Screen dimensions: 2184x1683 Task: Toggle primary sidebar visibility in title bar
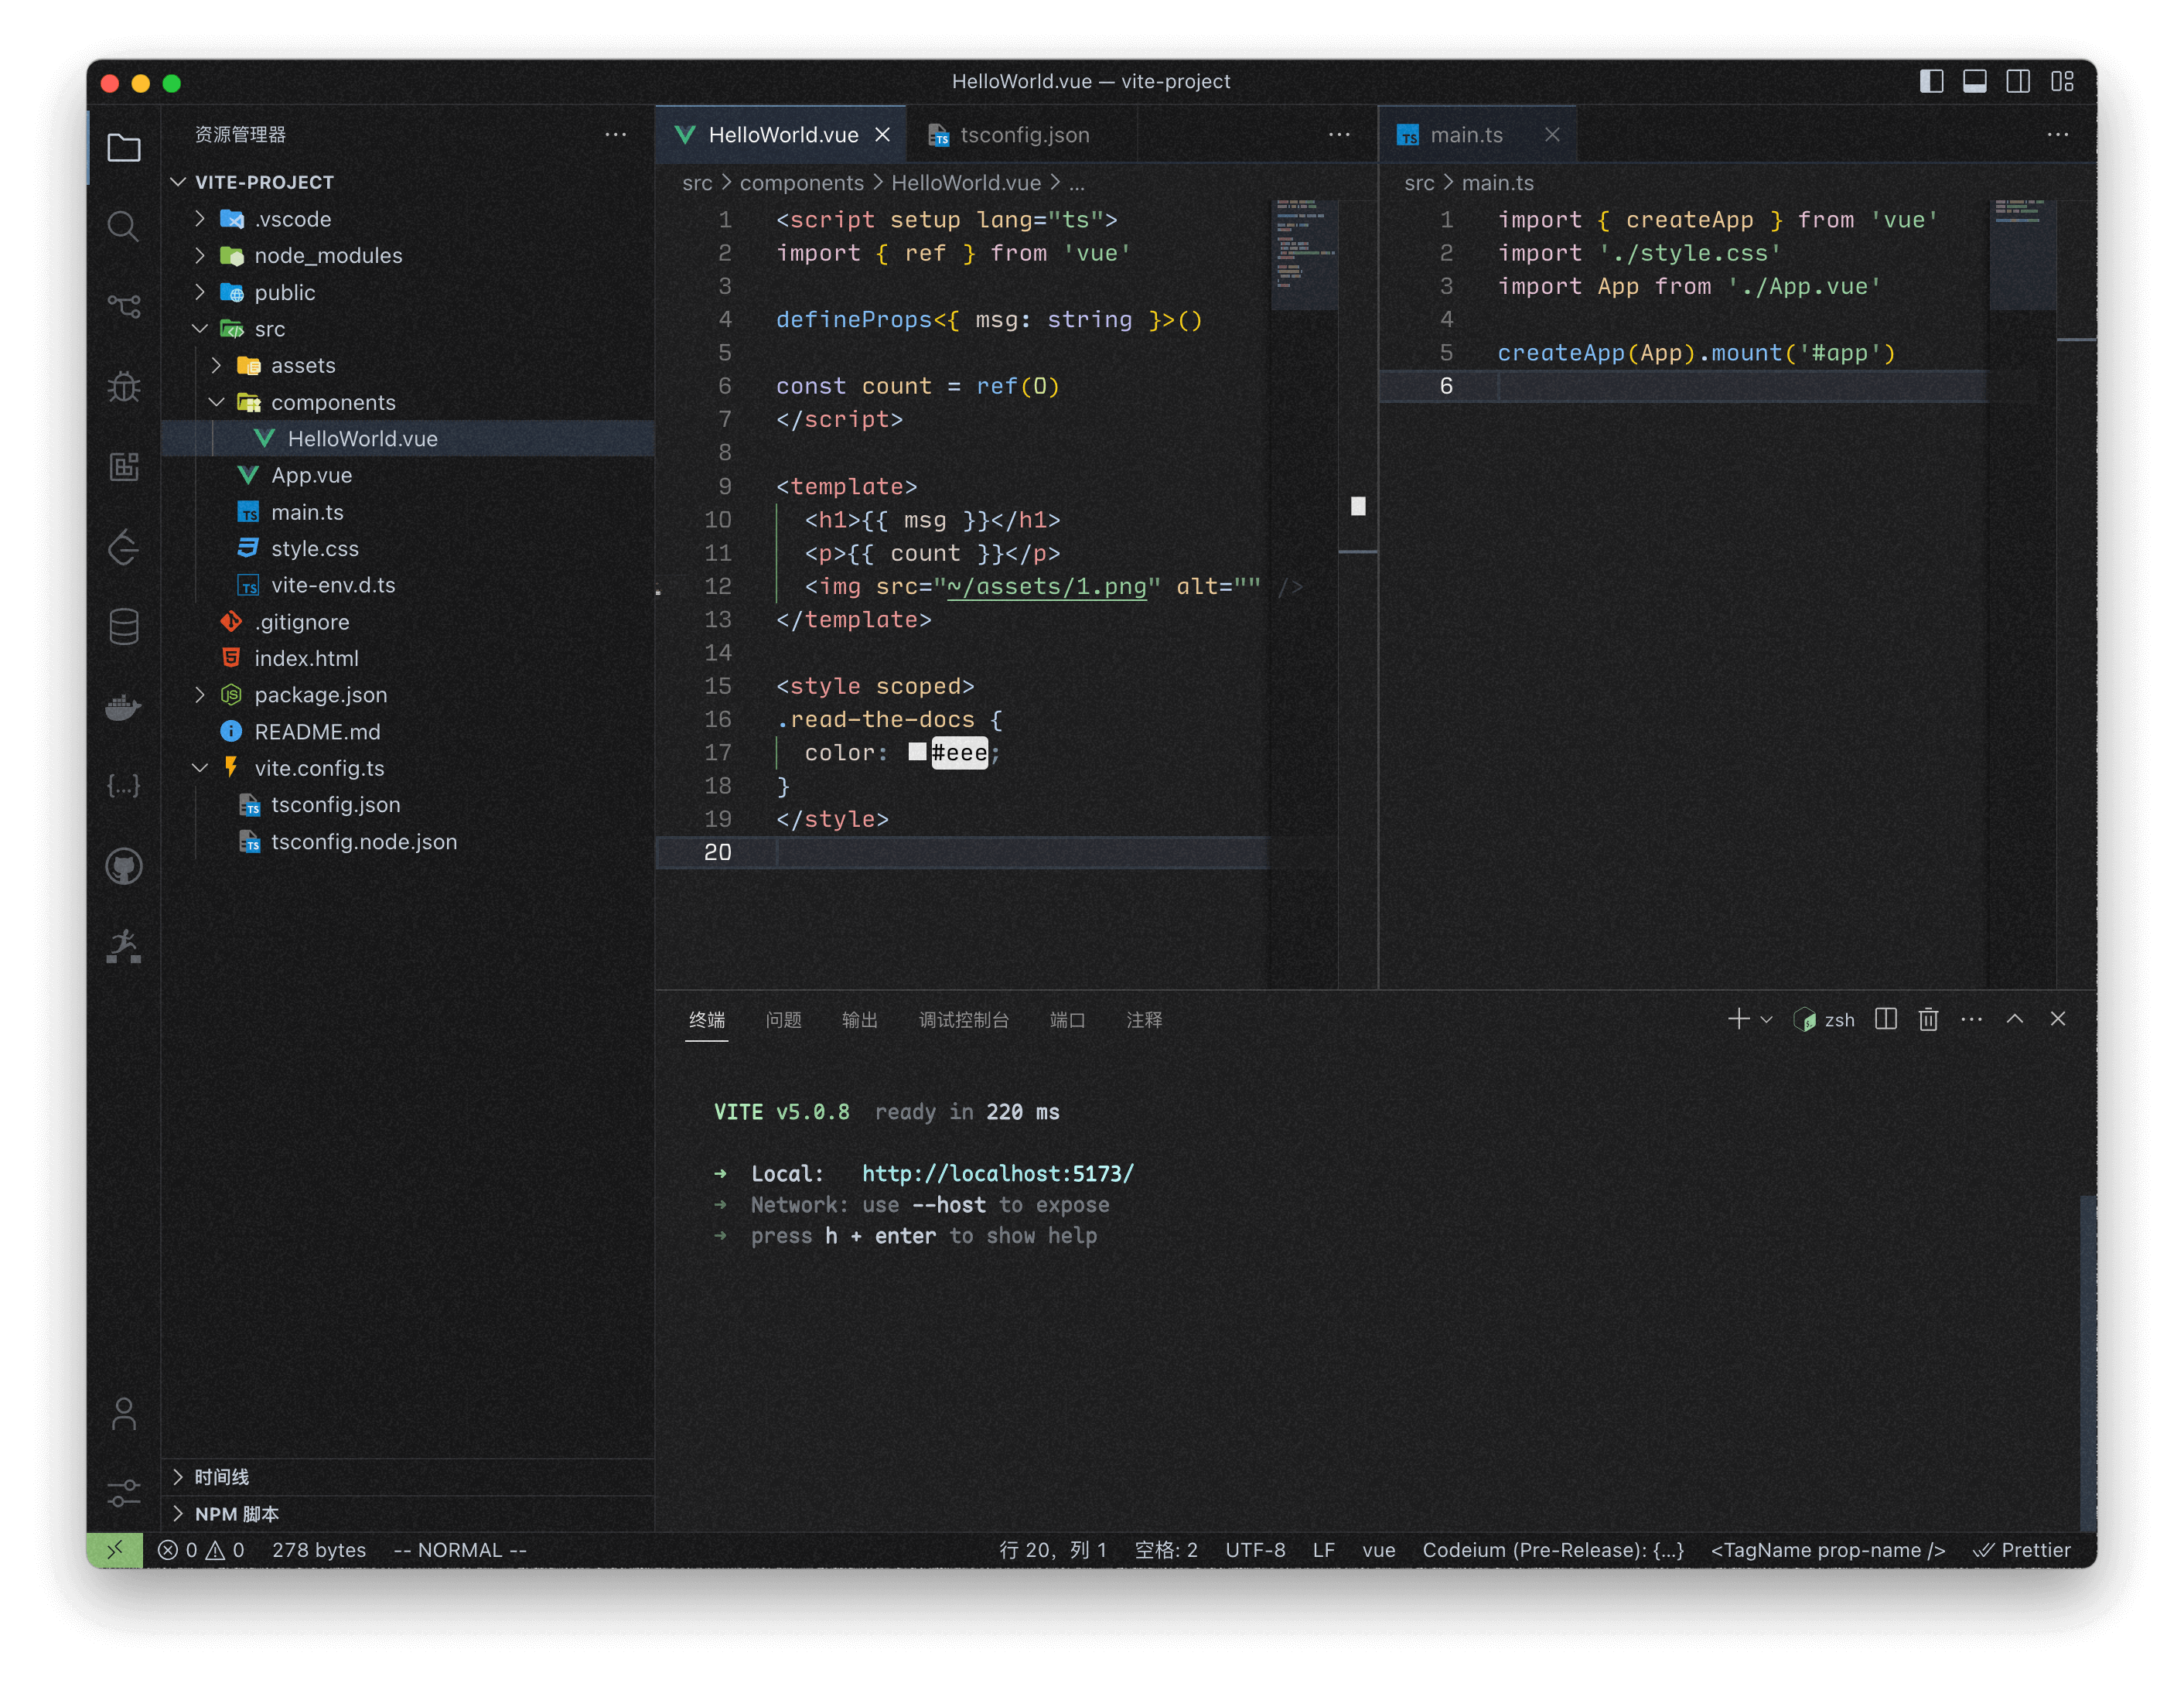click(x=1931, y=82)
